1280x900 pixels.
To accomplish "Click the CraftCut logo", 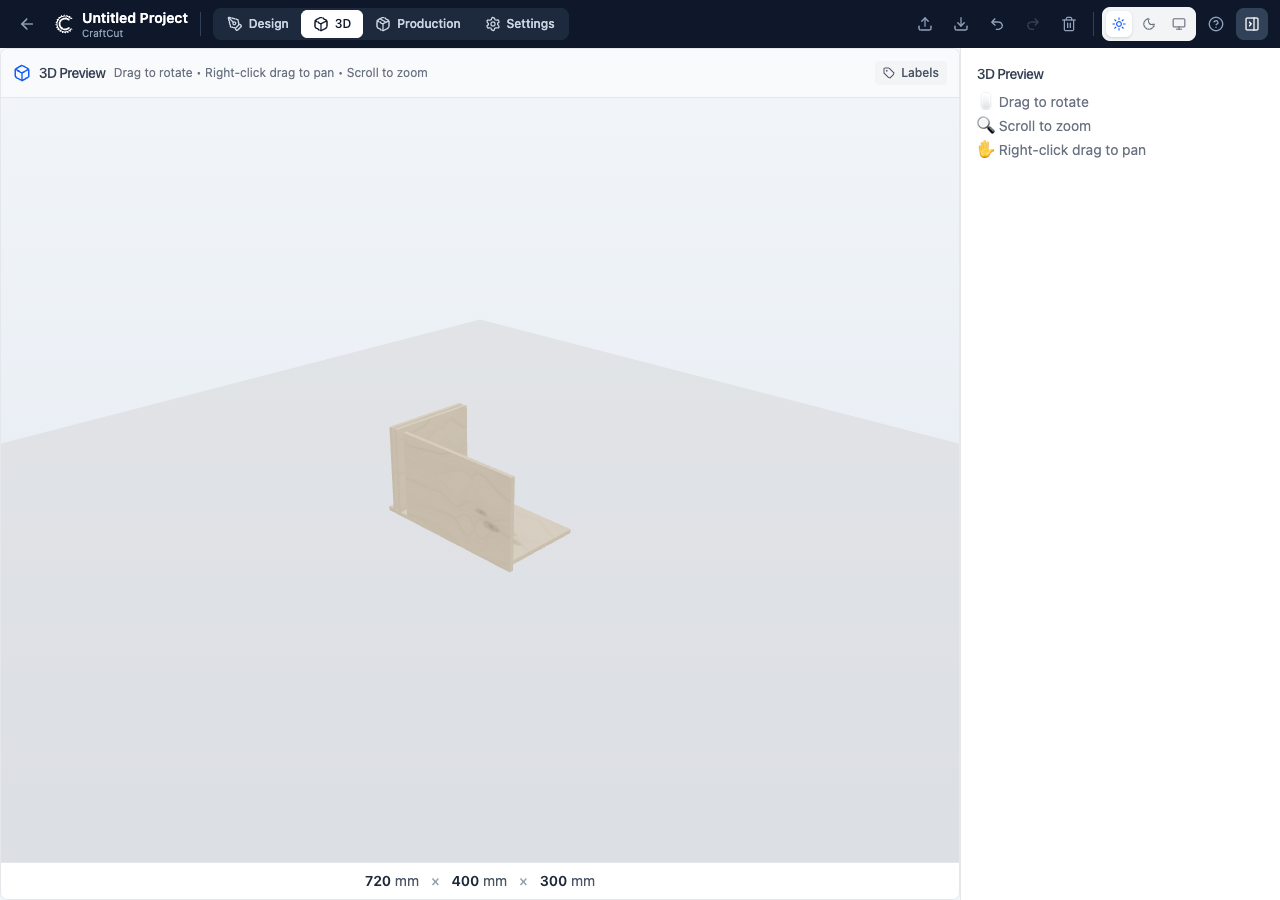I will pos(62,23).
